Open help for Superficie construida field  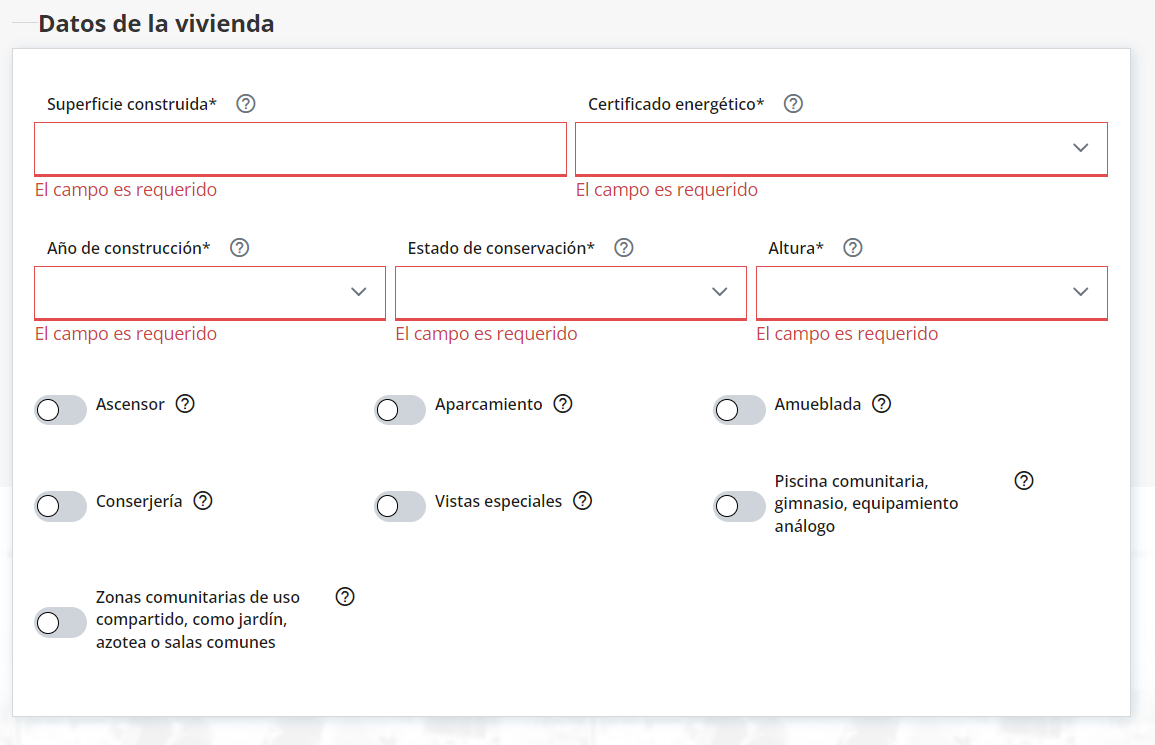245,103
